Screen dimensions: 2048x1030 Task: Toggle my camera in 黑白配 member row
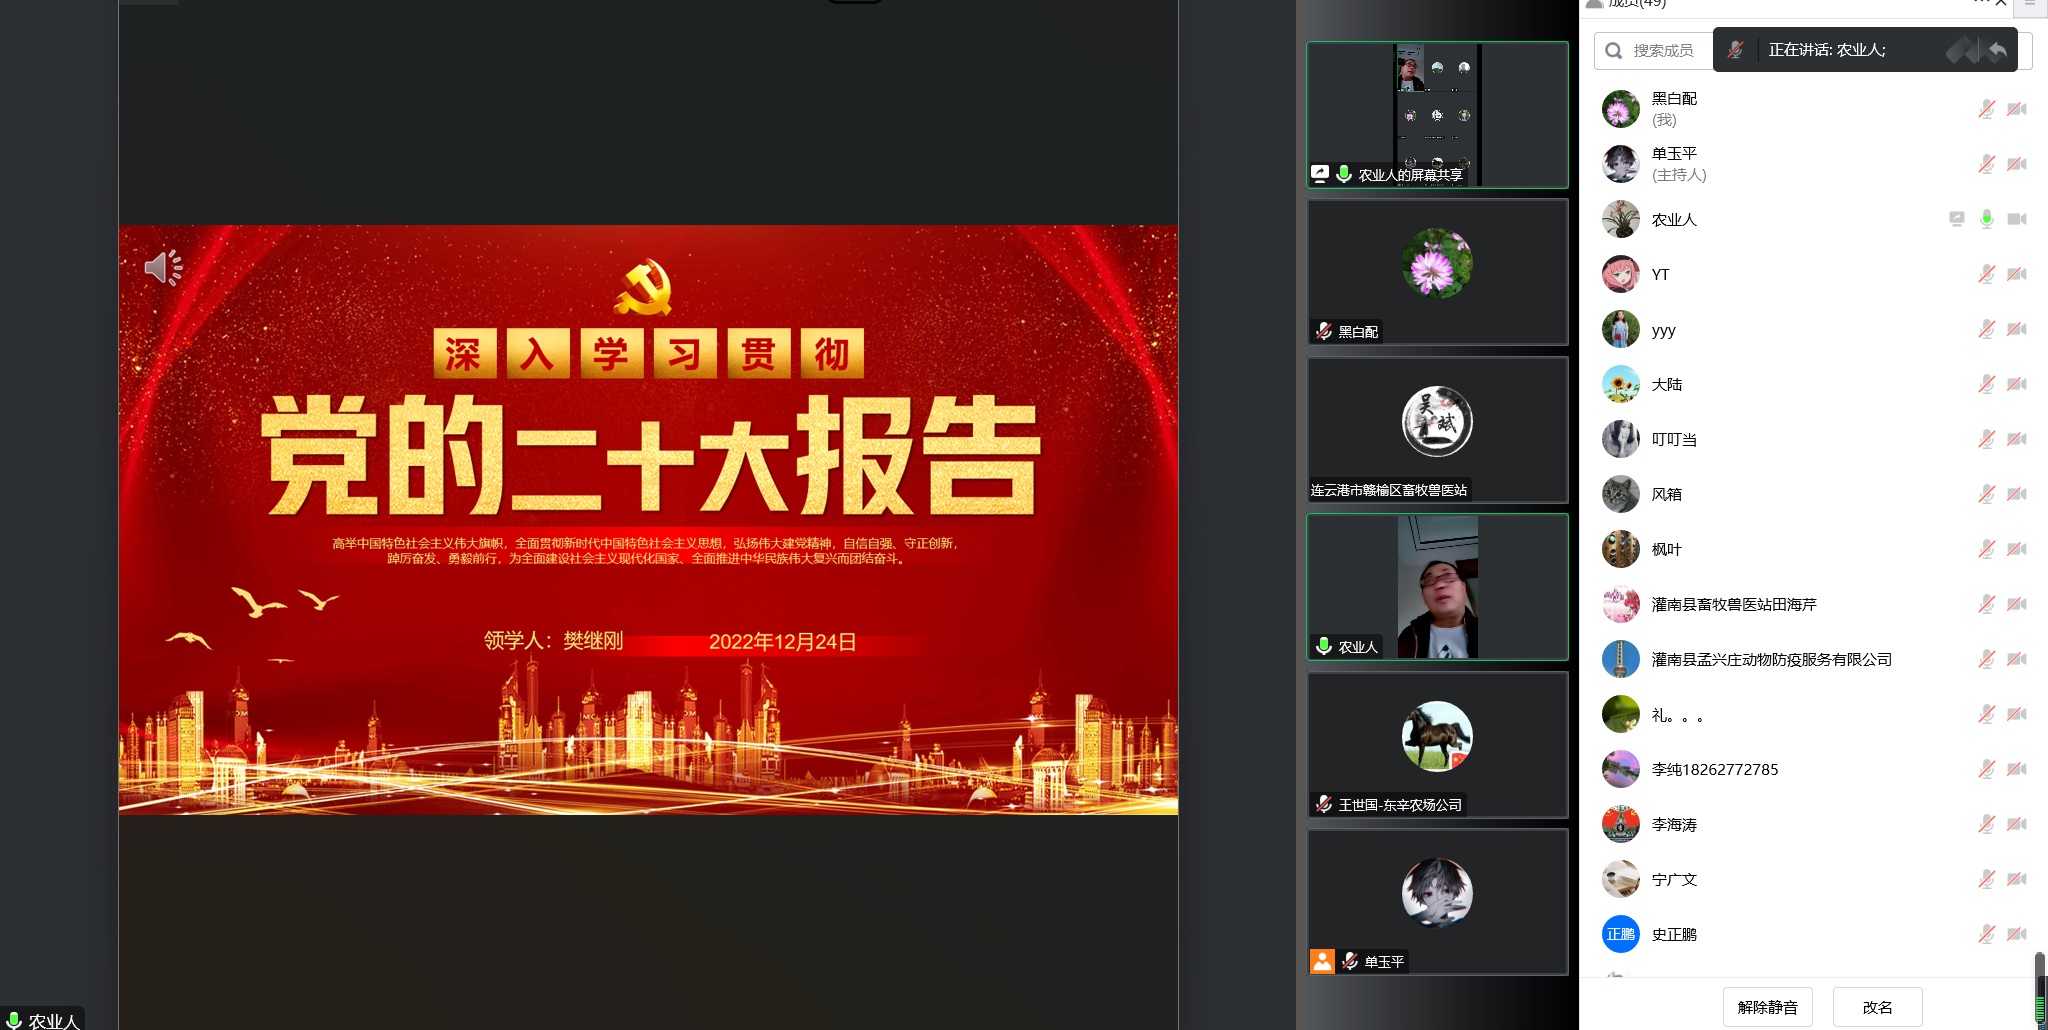tap(2017, 109)
